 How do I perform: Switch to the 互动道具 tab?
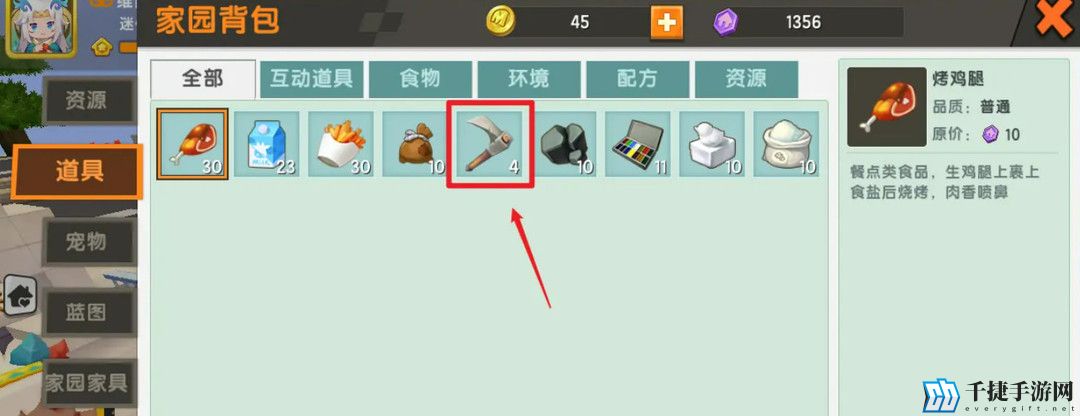(x=311, y=79)
